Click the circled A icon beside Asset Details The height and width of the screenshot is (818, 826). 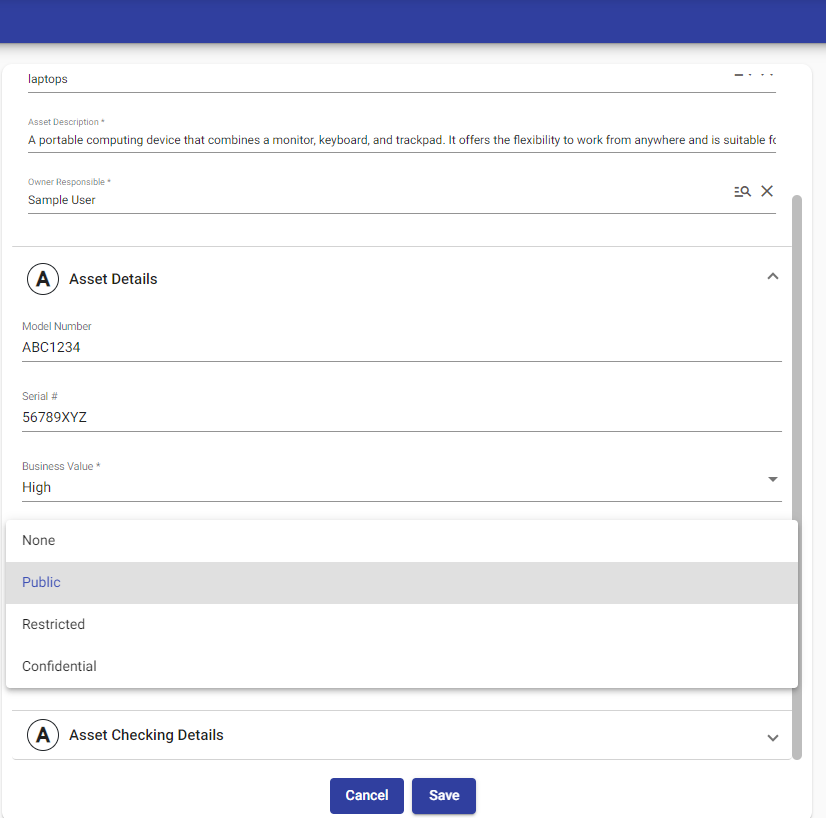(42, 279)
